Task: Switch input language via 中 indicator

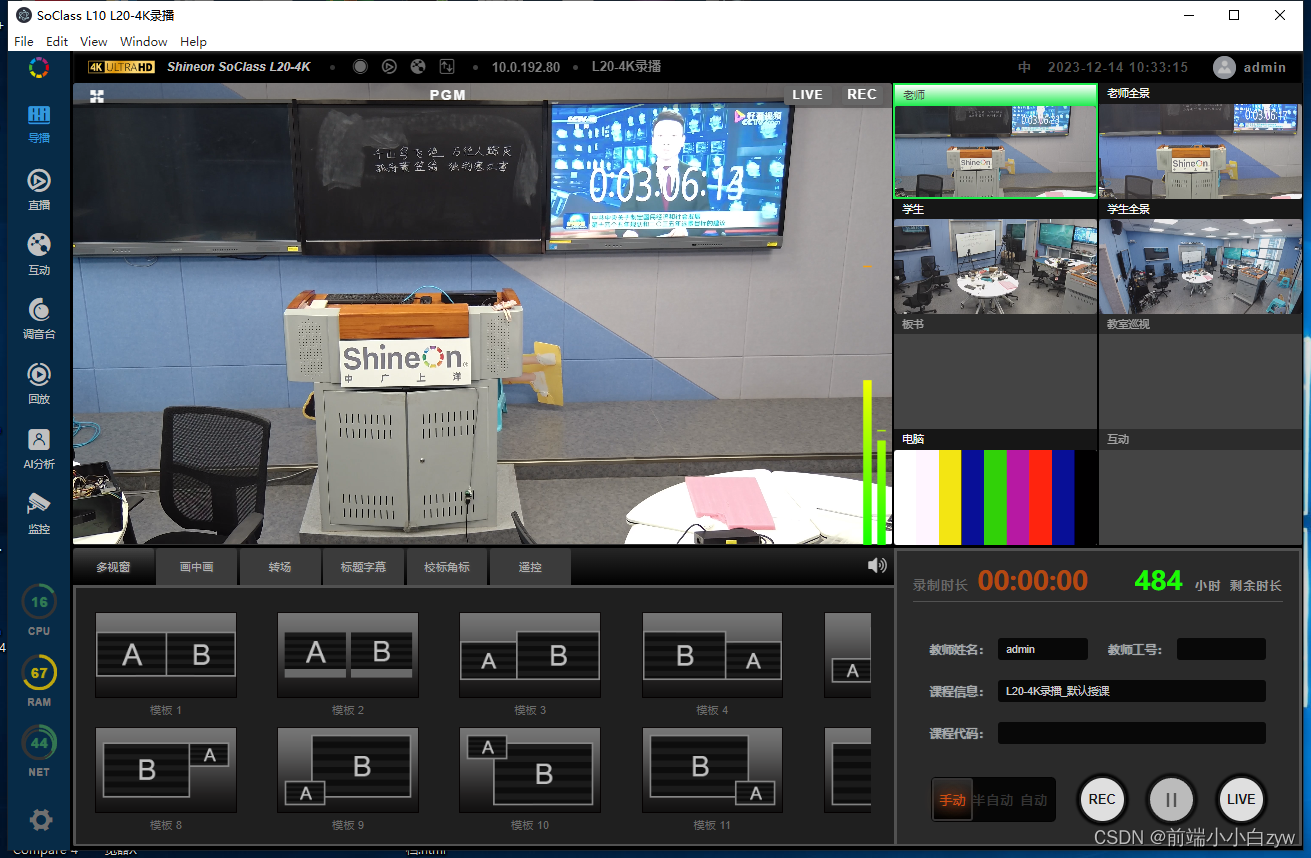Action: [x=1024, y=67]
